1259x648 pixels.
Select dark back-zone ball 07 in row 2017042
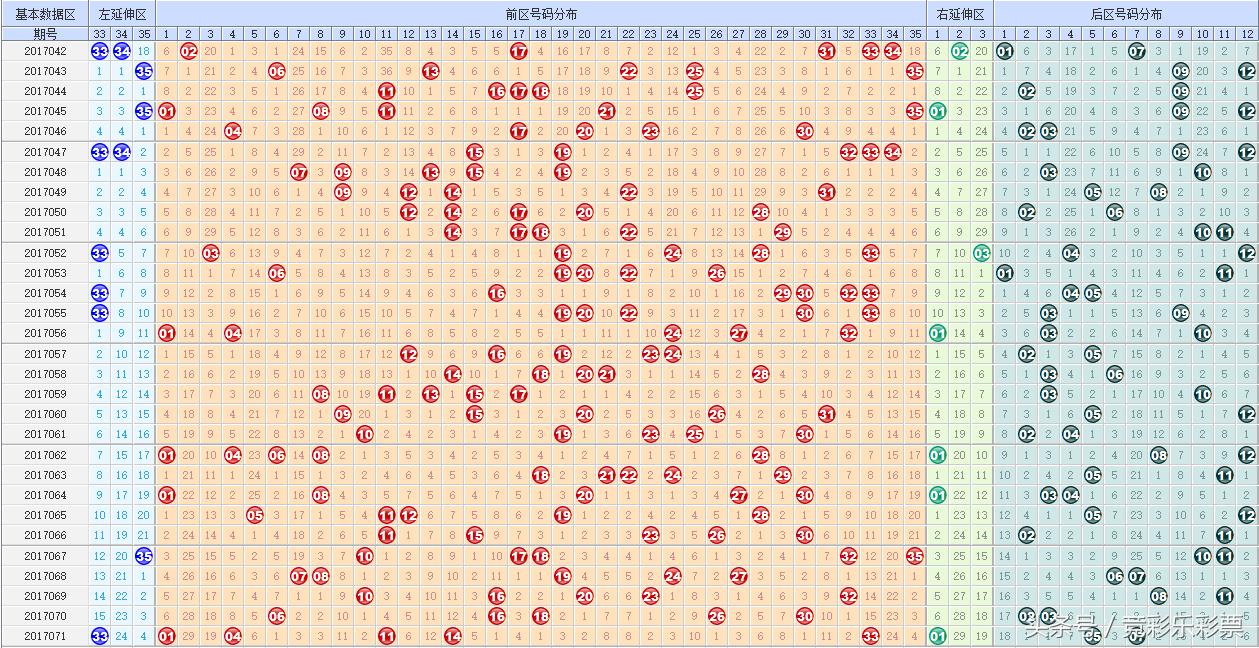tap(1137, 51)
